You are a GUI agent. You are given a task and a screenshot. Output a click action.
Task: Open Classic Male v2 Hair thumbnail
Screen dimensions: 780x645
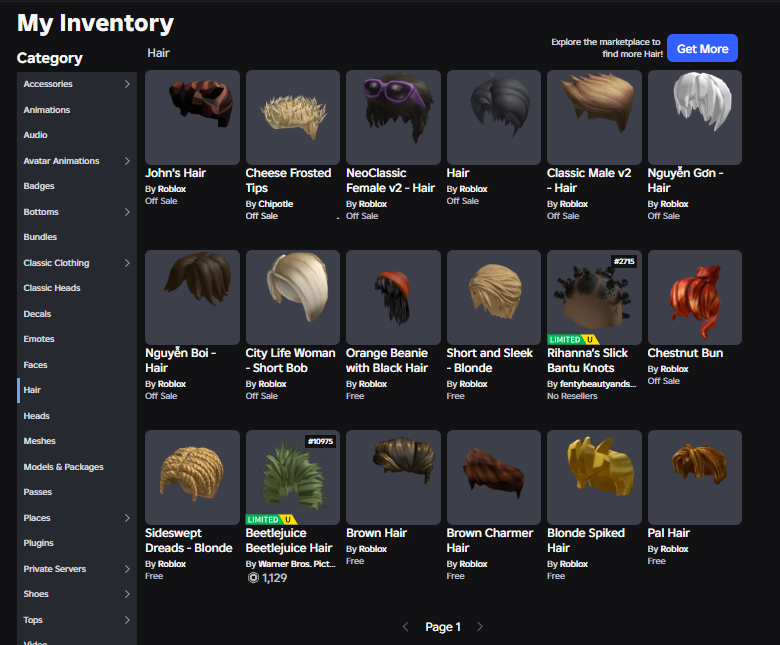coord(594,117)
